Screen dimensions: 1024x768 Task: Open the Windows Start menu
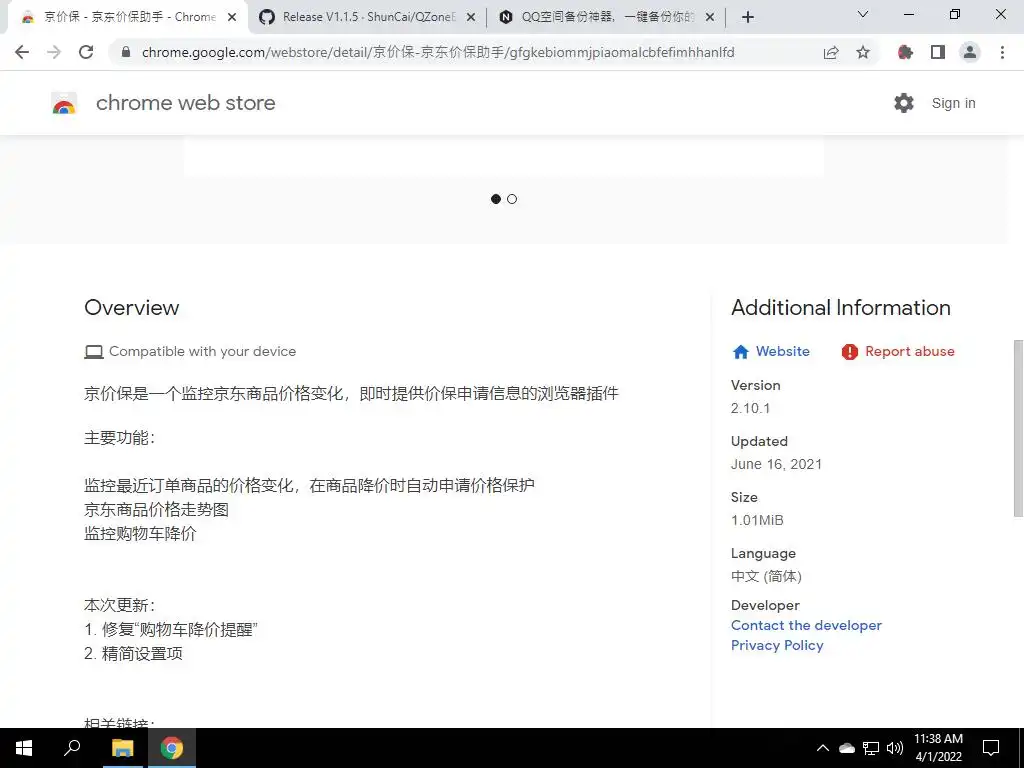24,748
